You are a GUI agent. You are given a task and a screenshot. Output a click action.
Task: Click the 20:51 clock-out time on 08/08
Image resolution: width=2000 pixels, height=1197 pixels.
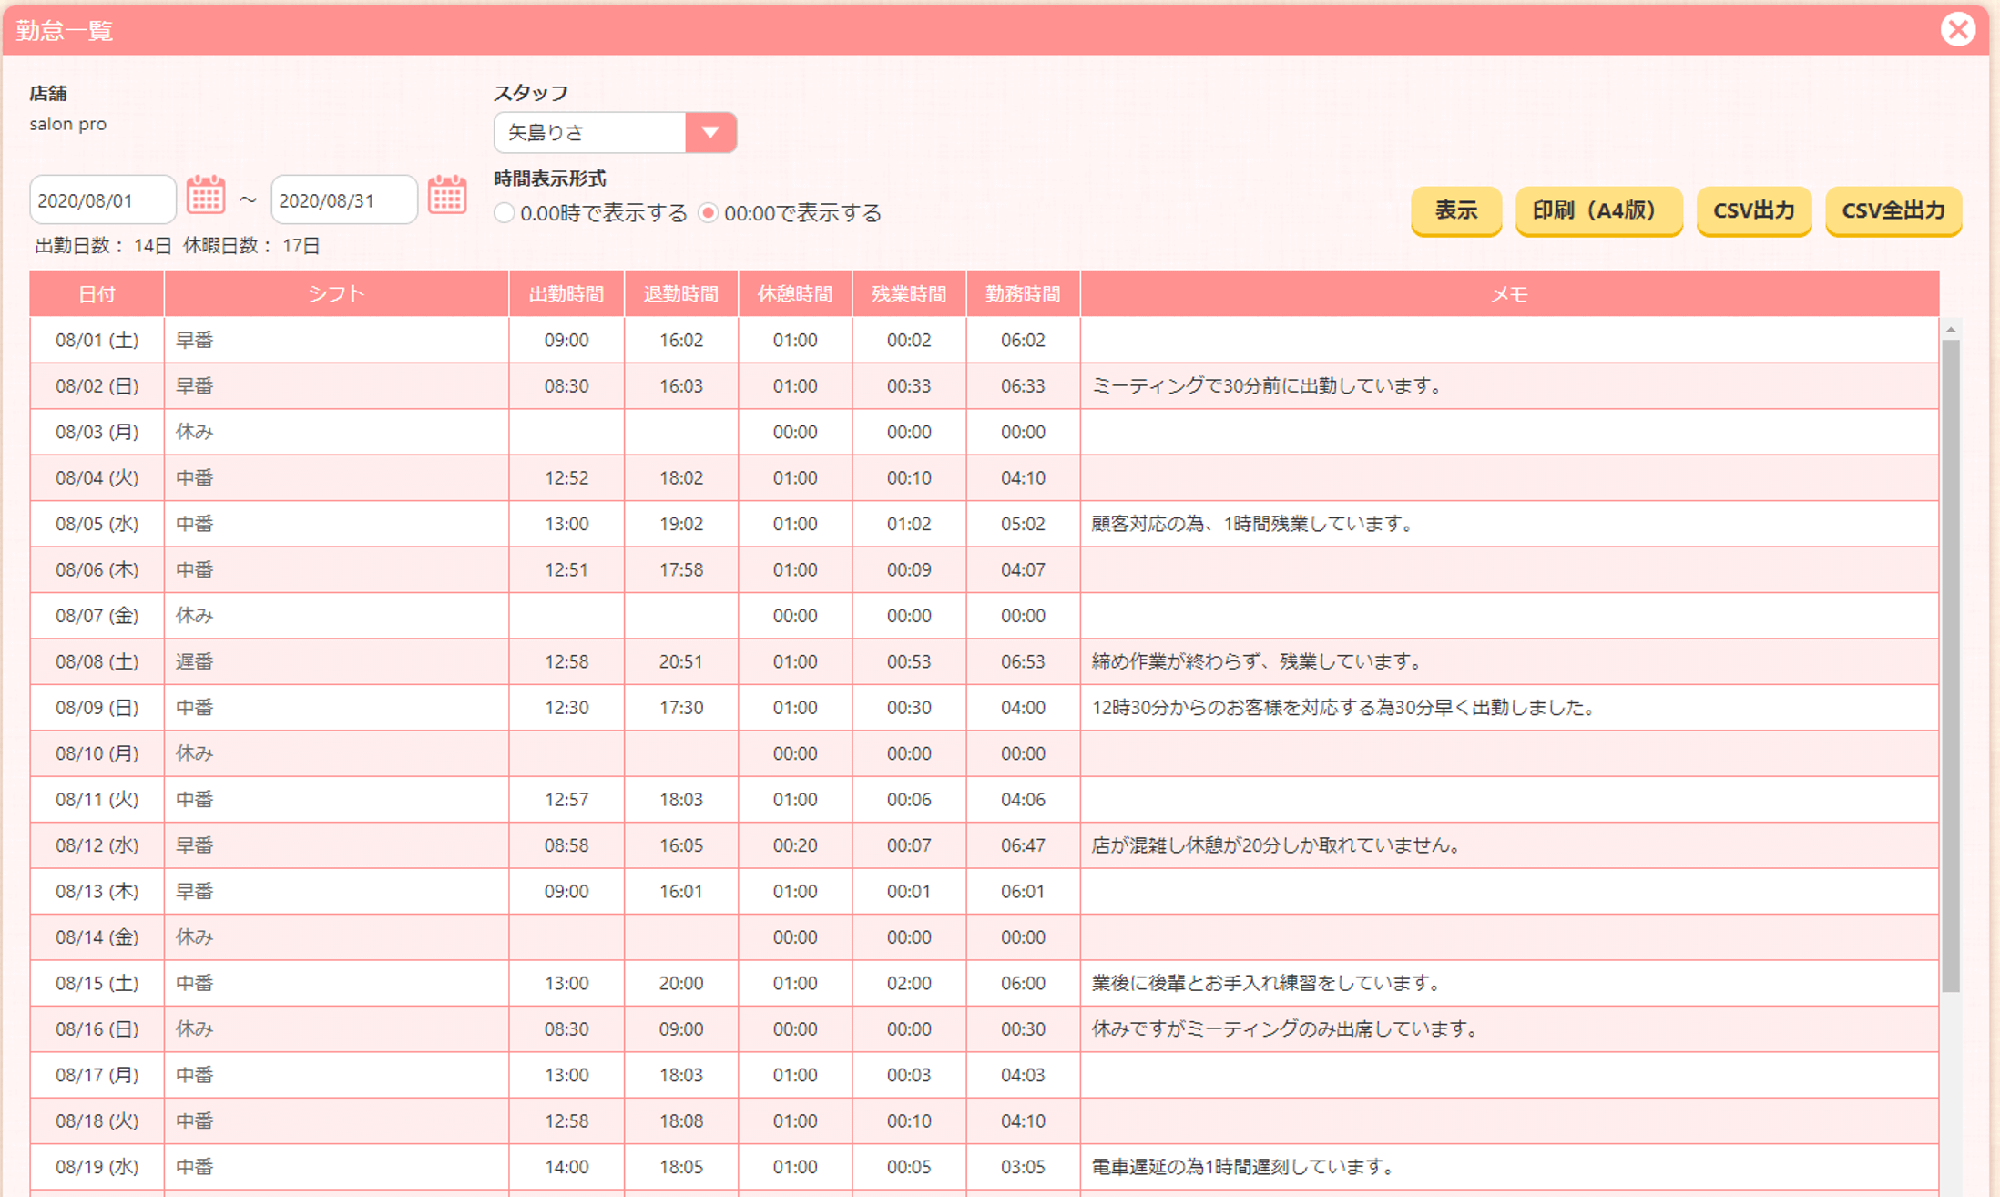click(681, 662)
